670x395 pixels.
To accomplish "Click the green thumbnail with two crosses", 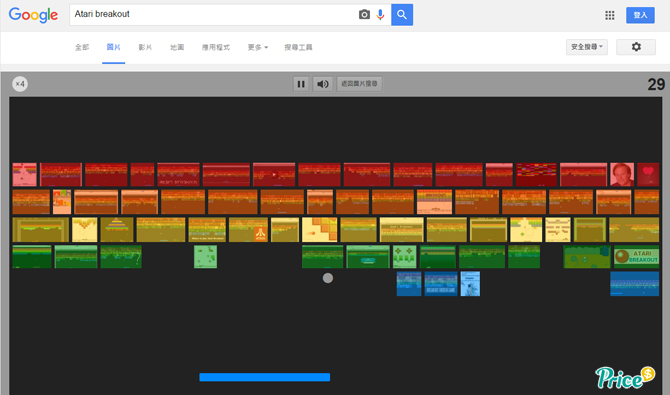I will (404, 256).
